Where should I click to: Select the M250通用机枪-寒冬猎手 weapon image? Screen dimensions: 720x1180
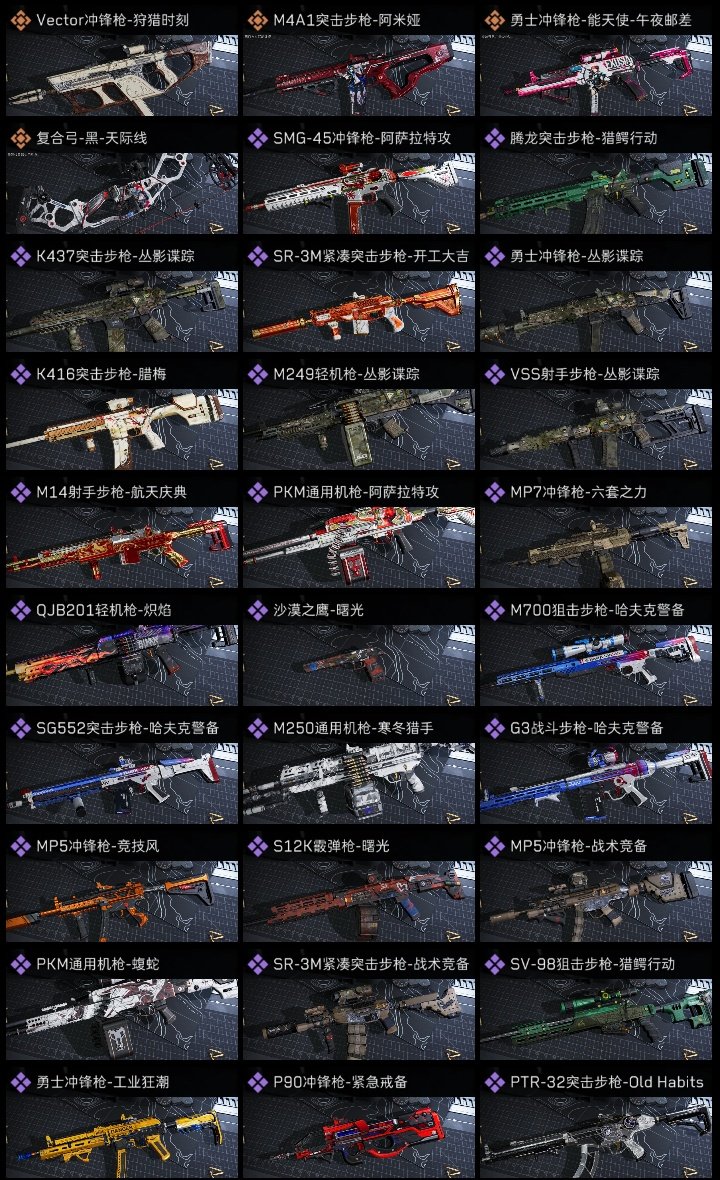[x=359, y=783]
